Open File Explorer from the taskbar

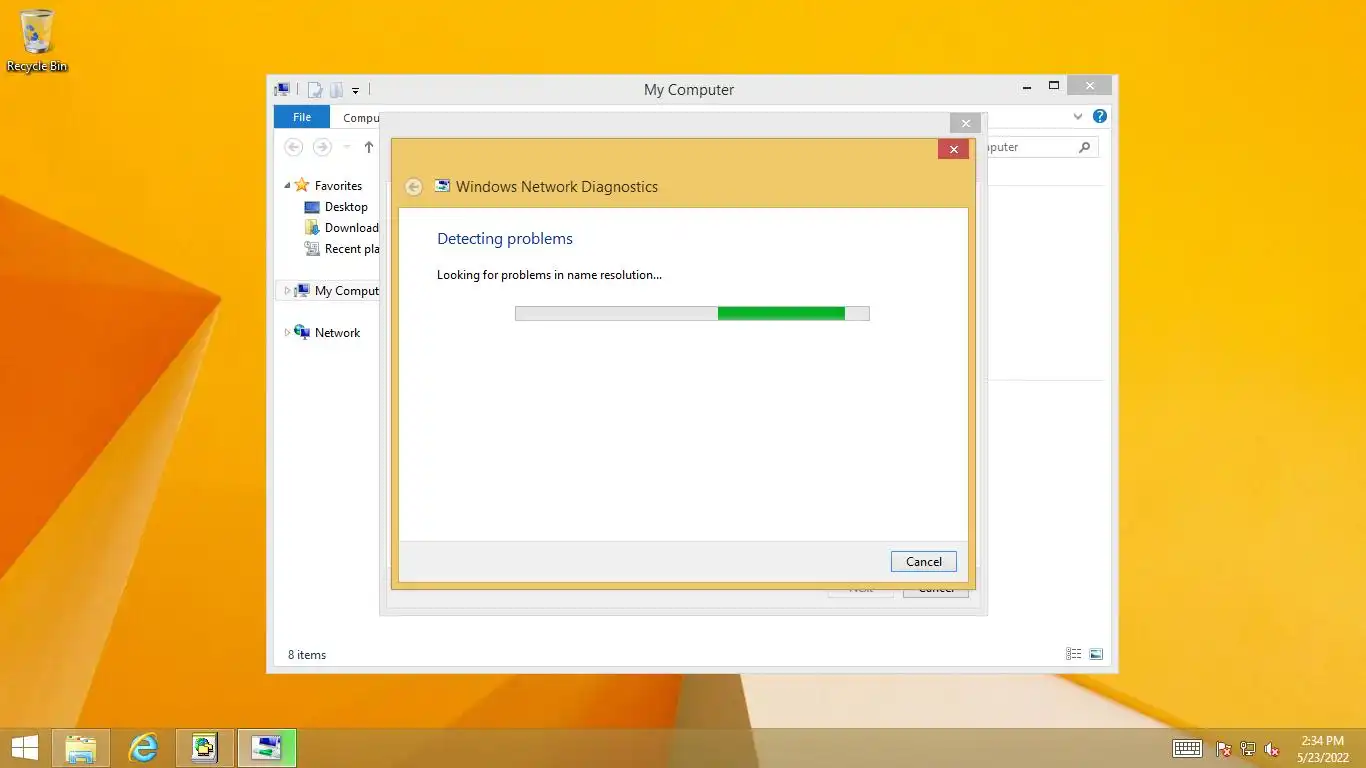pyautogui.click(x=81, y=748)
